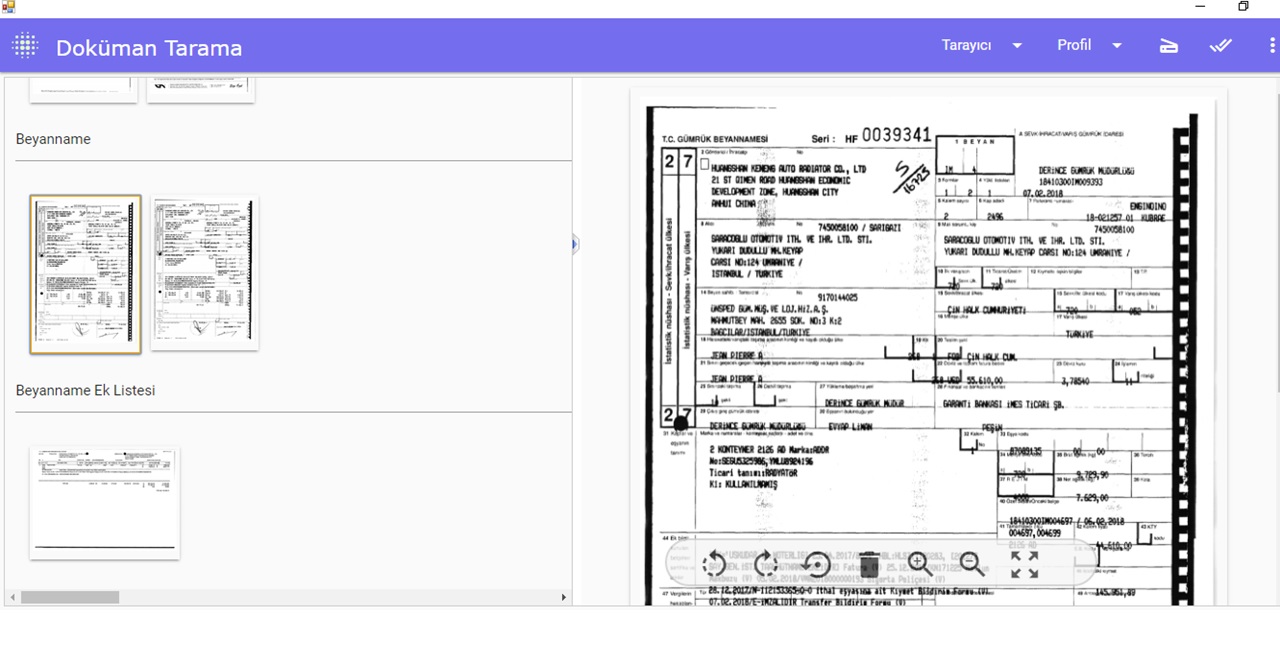
Task: Select the second Beyanname page thumbnail
Action: click(x=205, y=272)
